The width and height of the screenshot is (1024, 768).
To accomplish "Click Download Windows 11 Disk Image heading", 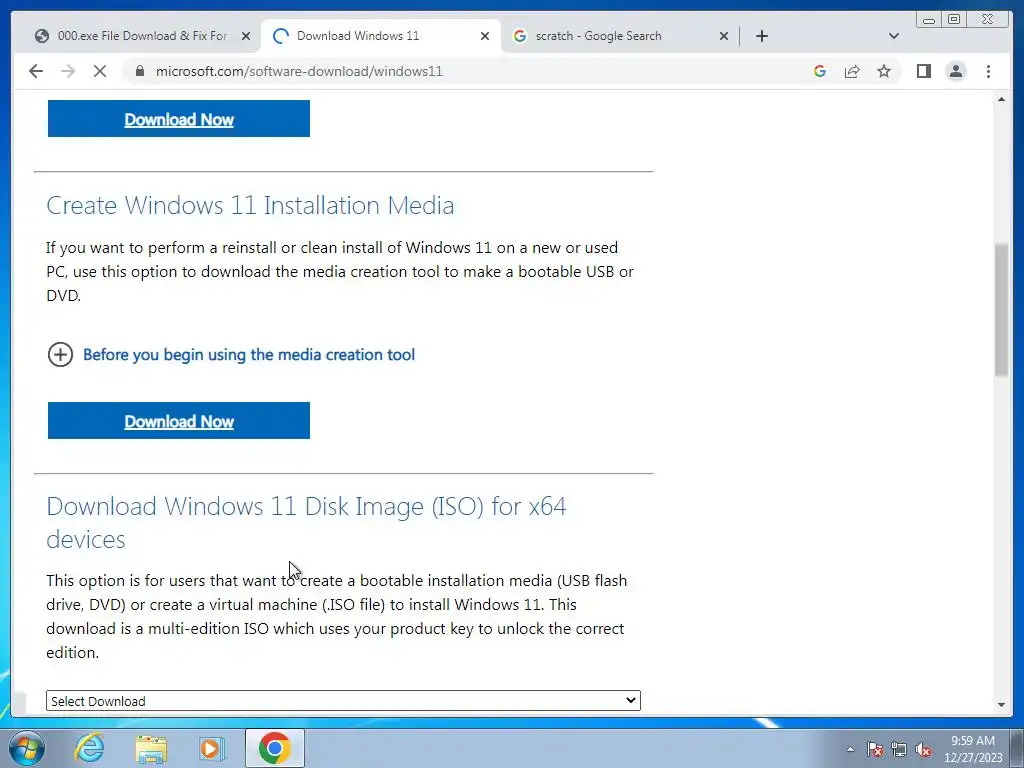I will click(x=306, y=522).
